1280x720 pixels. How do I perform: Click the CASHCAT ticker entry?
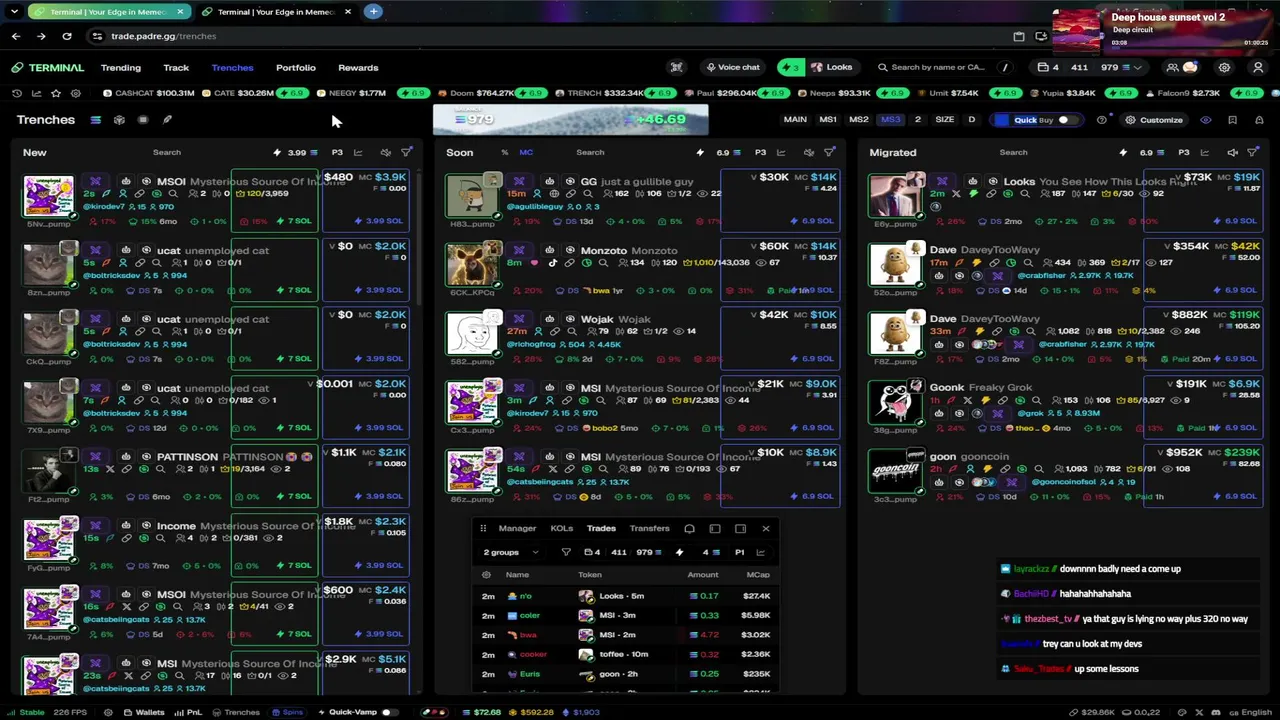pos(149,93)
